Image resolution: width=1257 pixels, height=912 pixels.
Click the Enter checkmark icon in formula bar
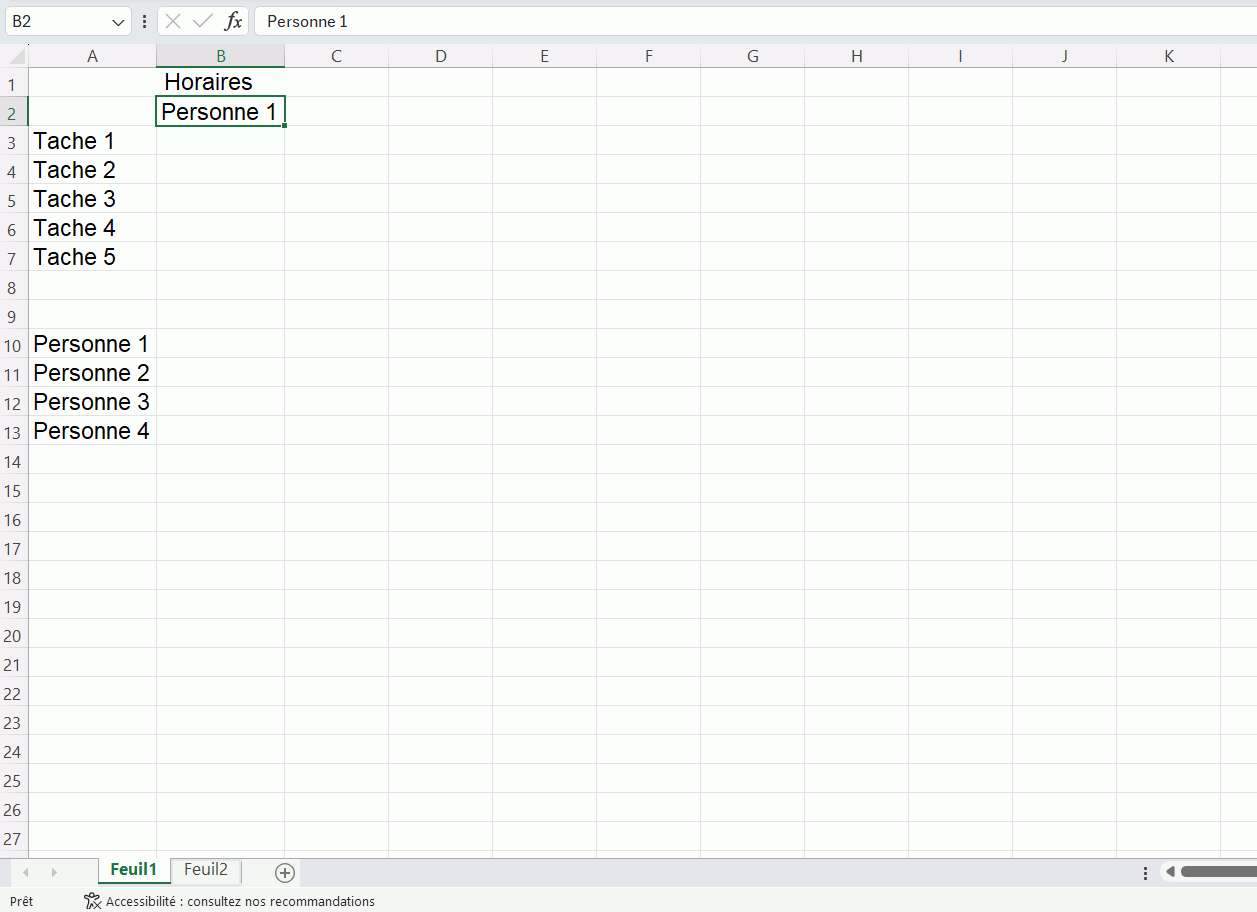tap(203, 21)
